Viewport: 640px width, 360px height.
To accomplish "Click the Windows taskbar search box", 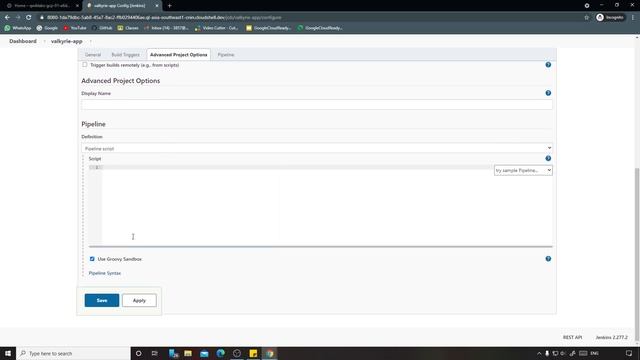I will (73, 353).
